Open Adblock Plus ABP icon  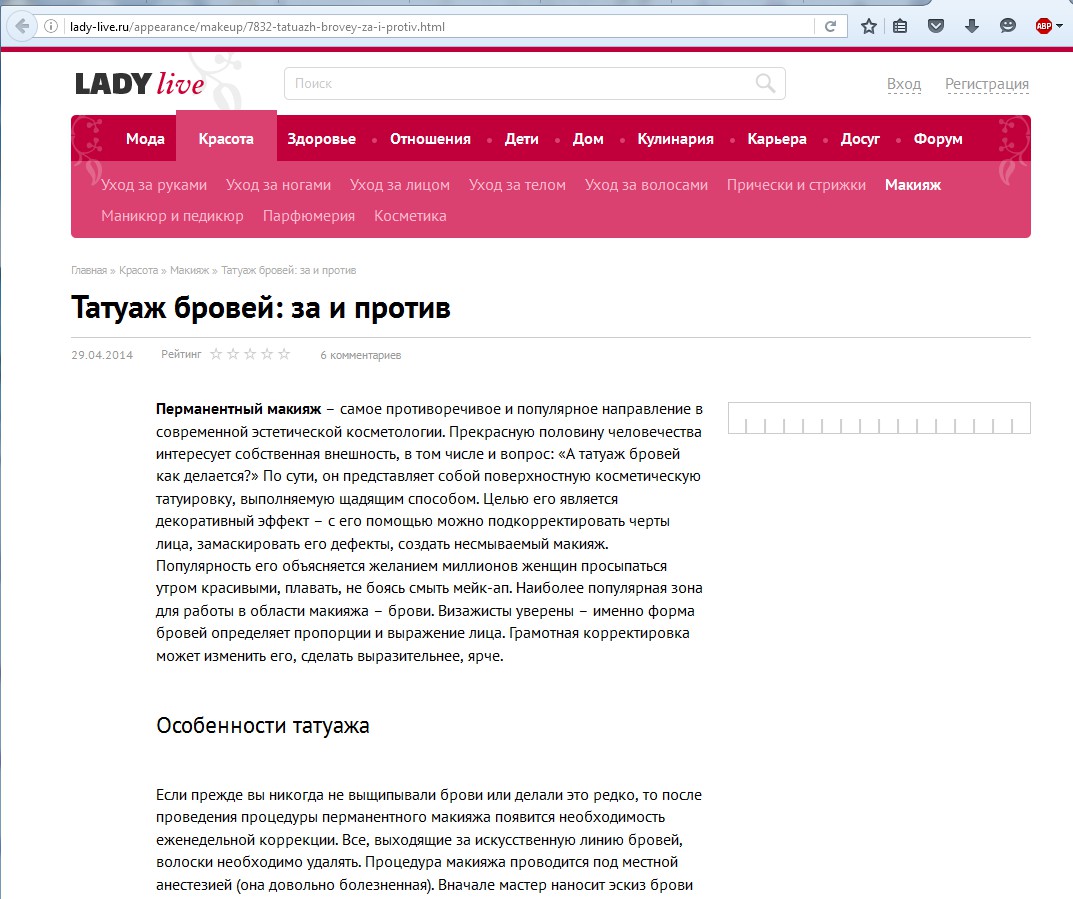(x=1044, y=27)
